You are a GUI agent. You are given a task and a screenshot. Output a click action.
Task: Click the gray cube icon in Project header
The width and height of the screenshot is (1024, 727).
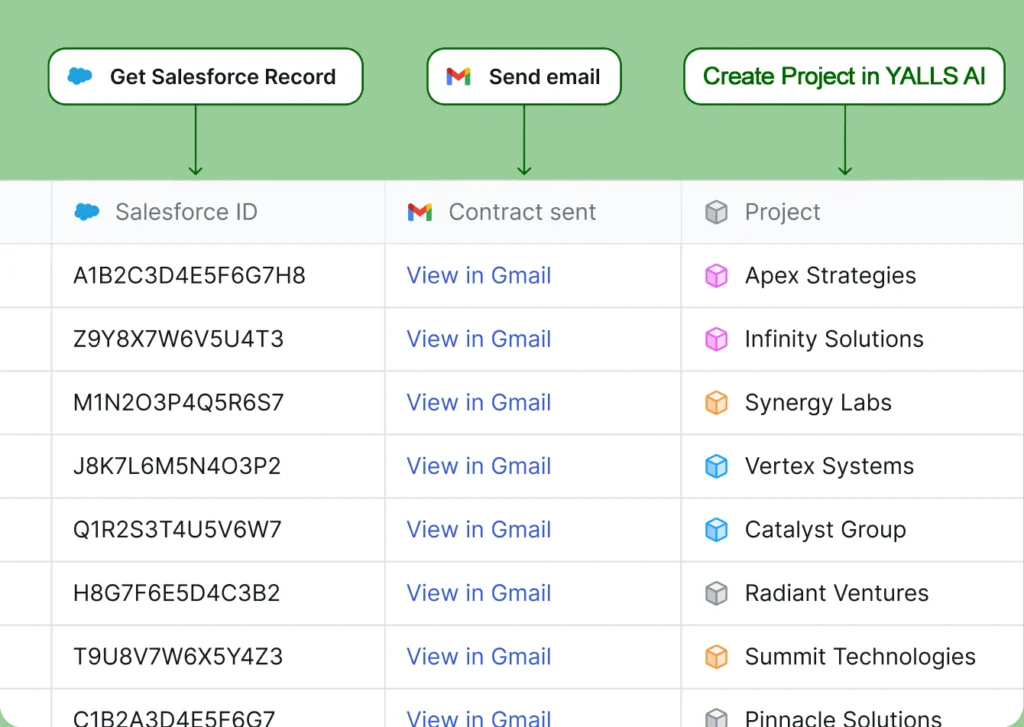click(716, 212)
